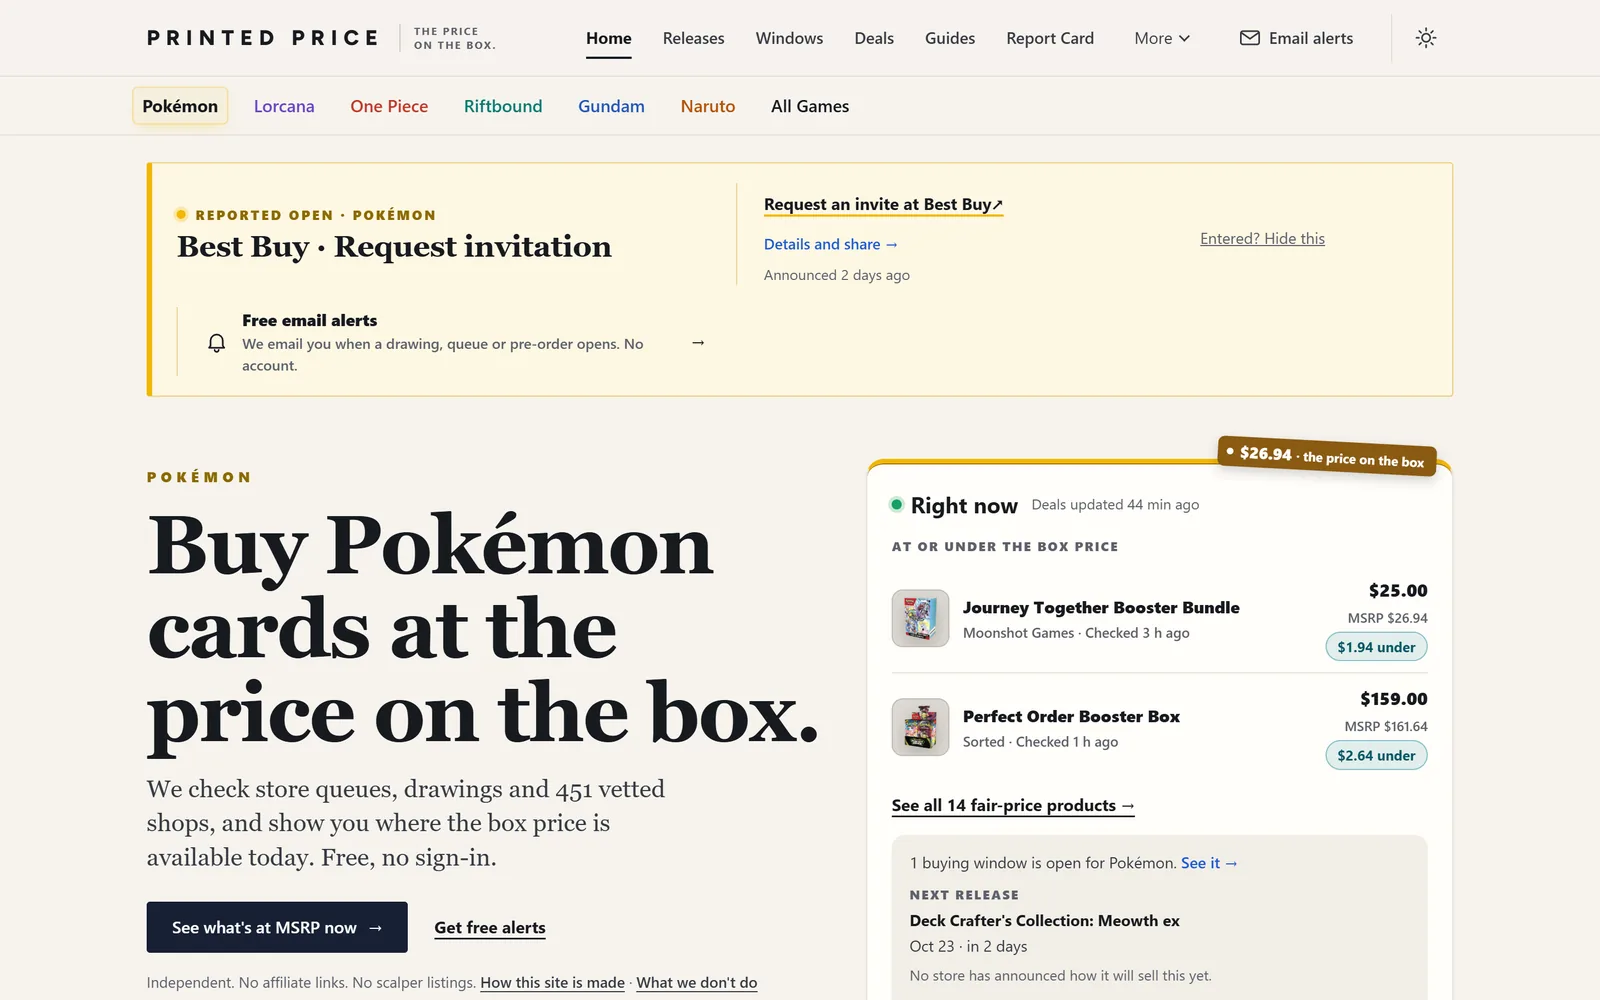
Task: Switch to the Lorcana game tab
Action: [x=284, y=106]
